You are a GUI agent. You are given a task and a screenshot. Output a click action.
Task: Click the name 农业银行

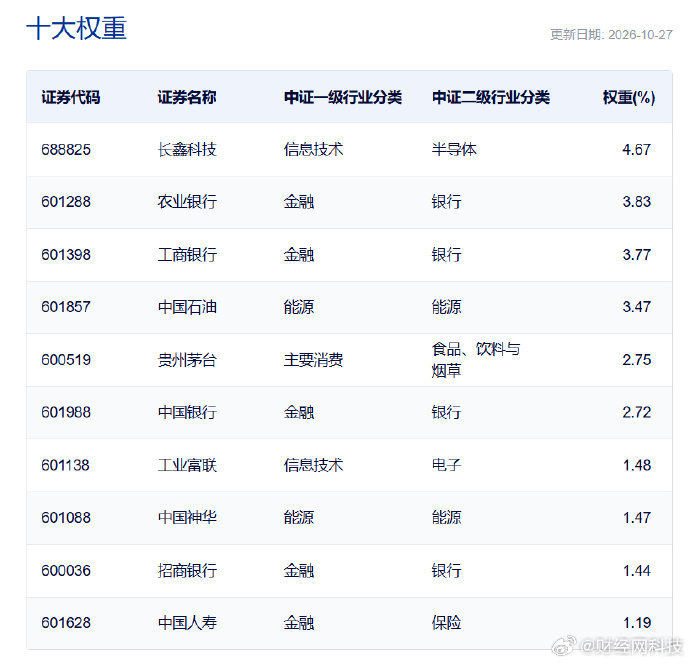pos(187,202)
